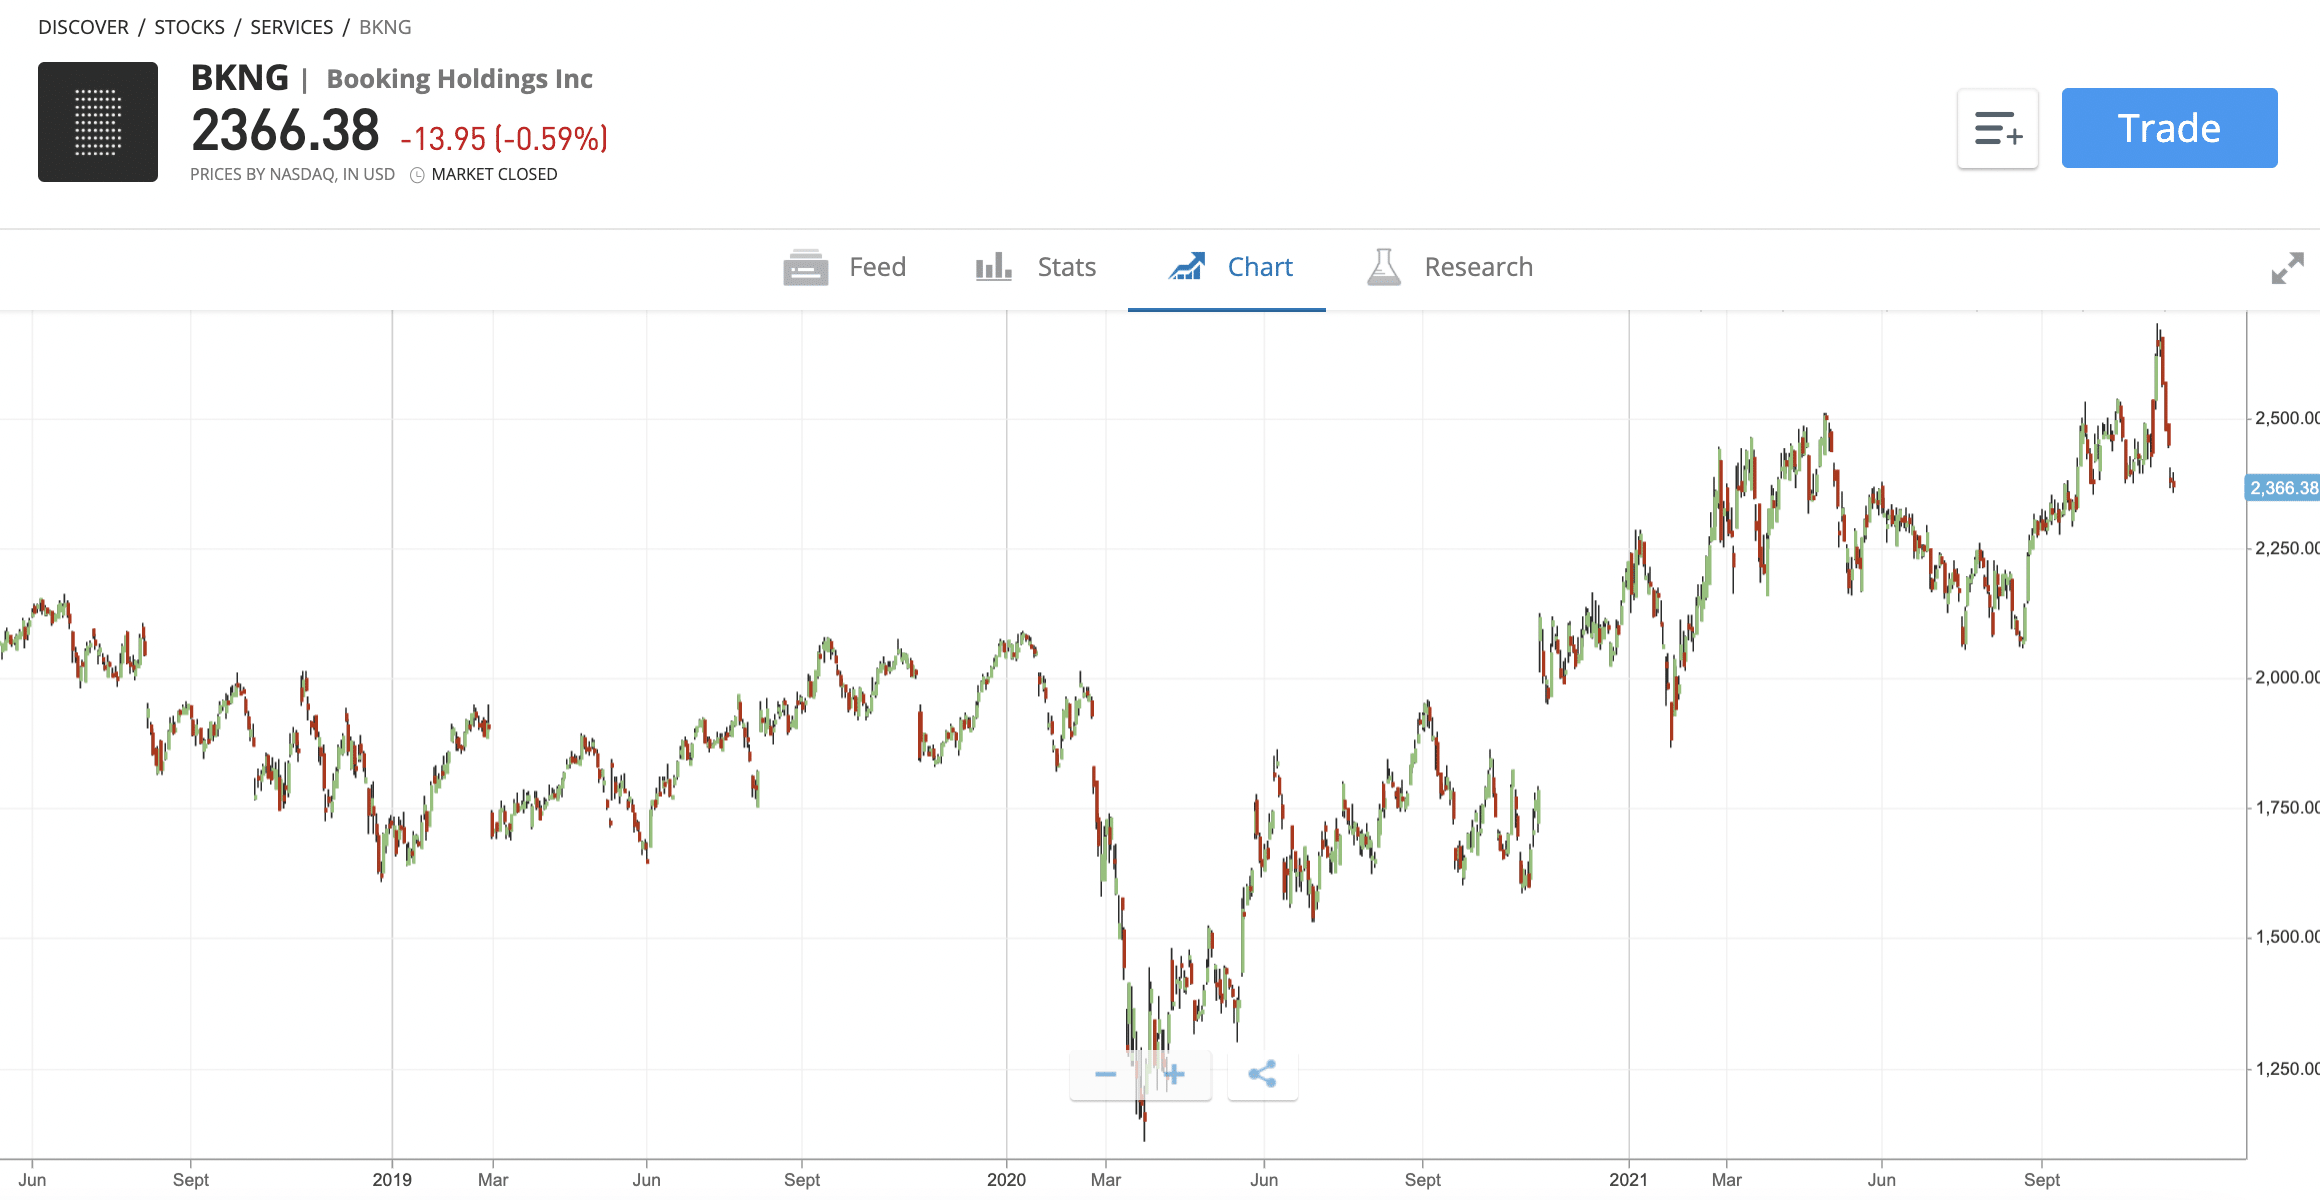The width and height of the screenshot is (2320, 1200).
Task: Zoom out chart with minus button
Action: click(1105, 1075)
